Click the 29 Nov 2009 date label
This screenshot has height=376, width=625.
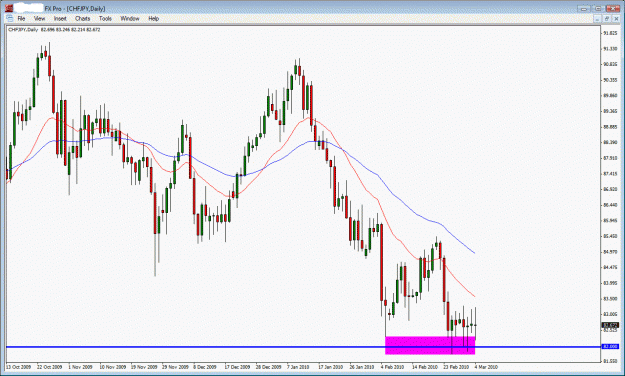pos(175,367)
